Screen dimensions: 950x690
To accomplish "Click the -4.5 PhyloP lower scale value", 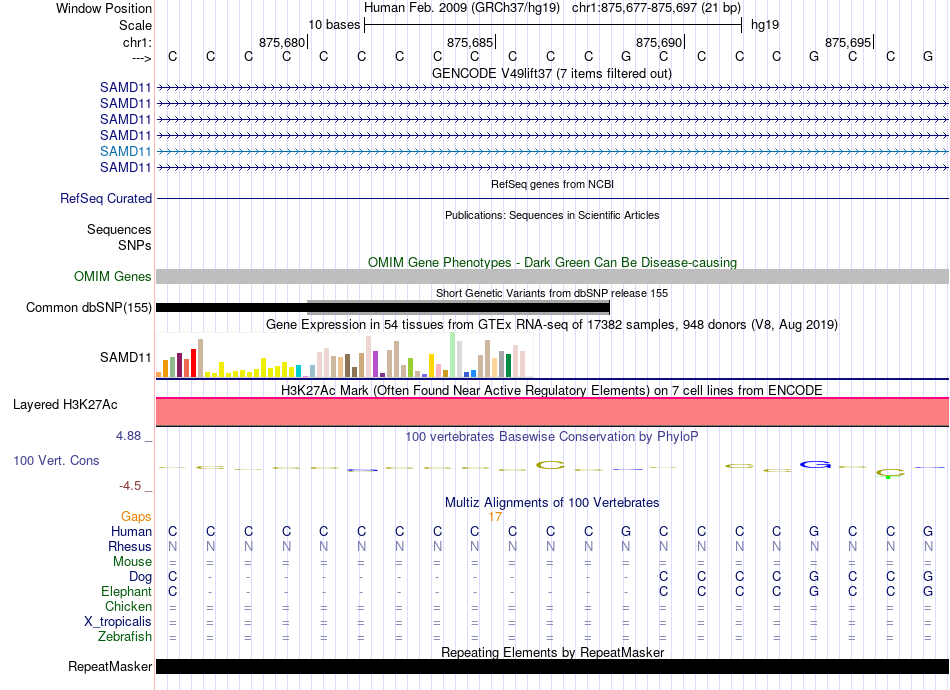I will [x=130, y=486].
